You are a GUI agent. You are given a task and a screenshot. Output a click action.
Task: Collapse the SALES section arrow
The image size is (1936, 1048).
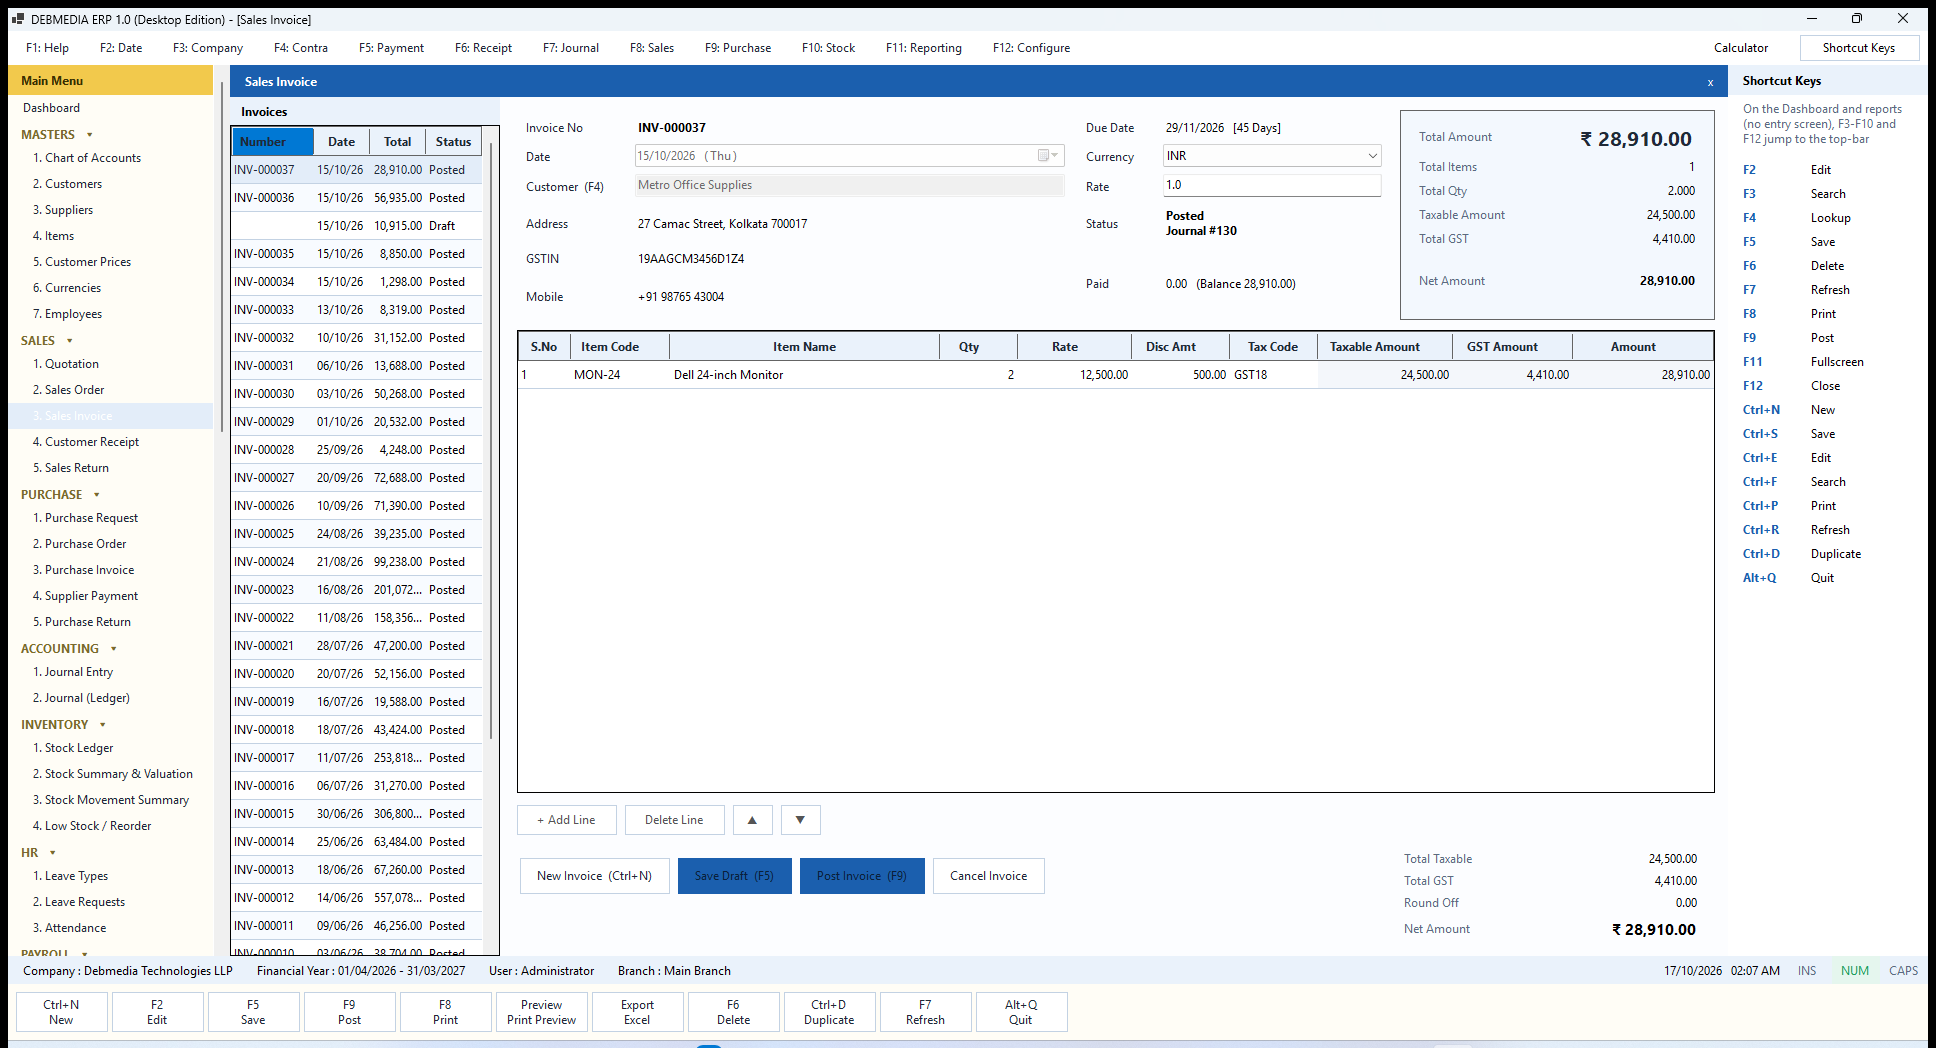tap(70, 341)
